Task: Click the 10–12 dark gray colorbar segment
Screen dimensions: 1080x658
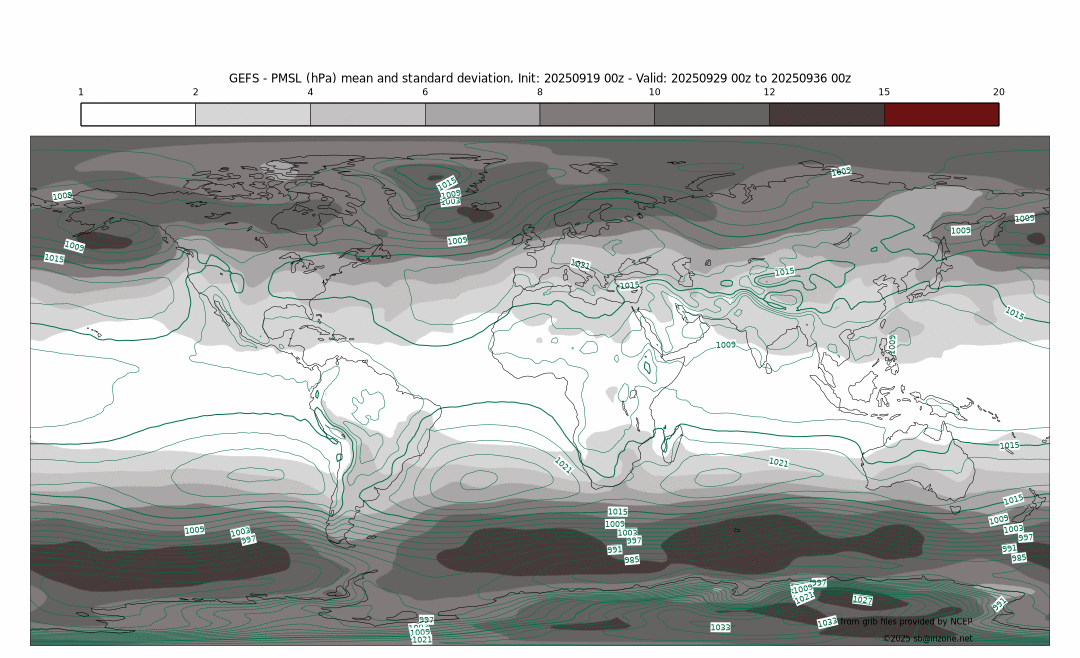Action: 712,114
